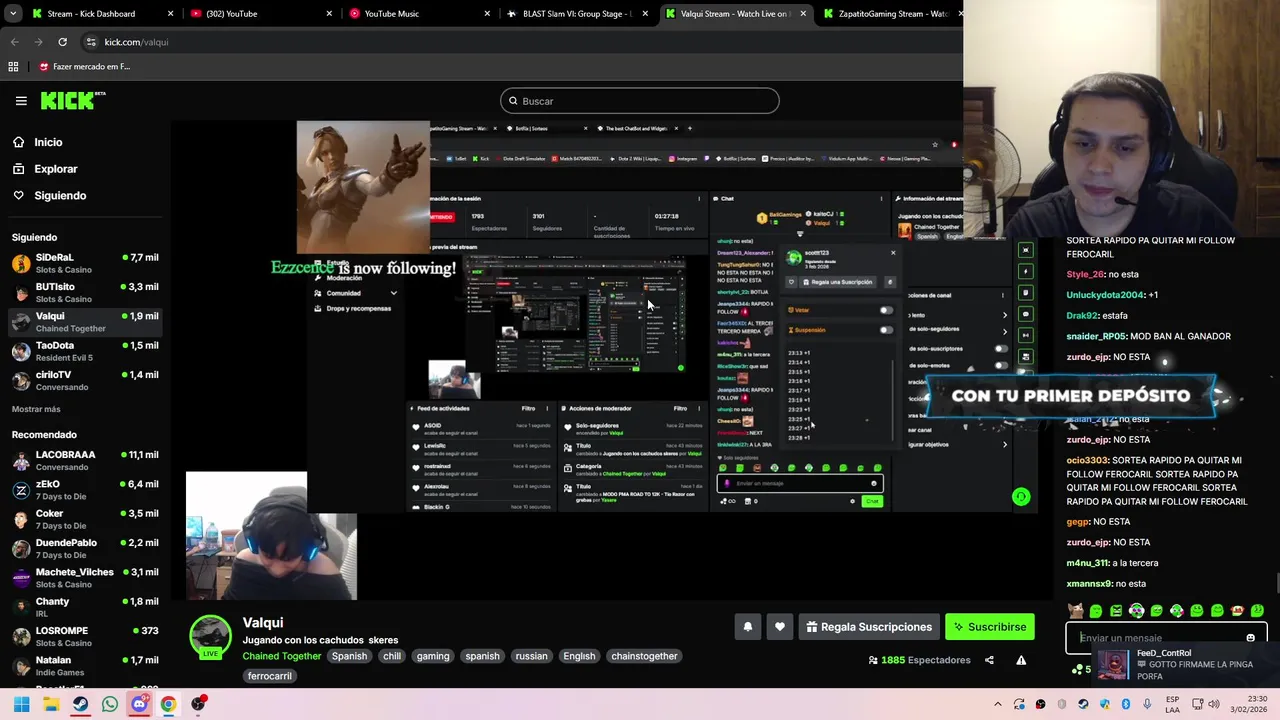Close the YouTube Music tab

pyautogui.click(x=488, y=14)
